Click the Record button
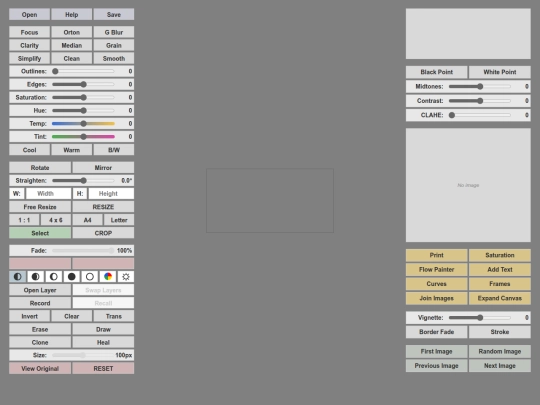540x405 pixels. (40, 303)
